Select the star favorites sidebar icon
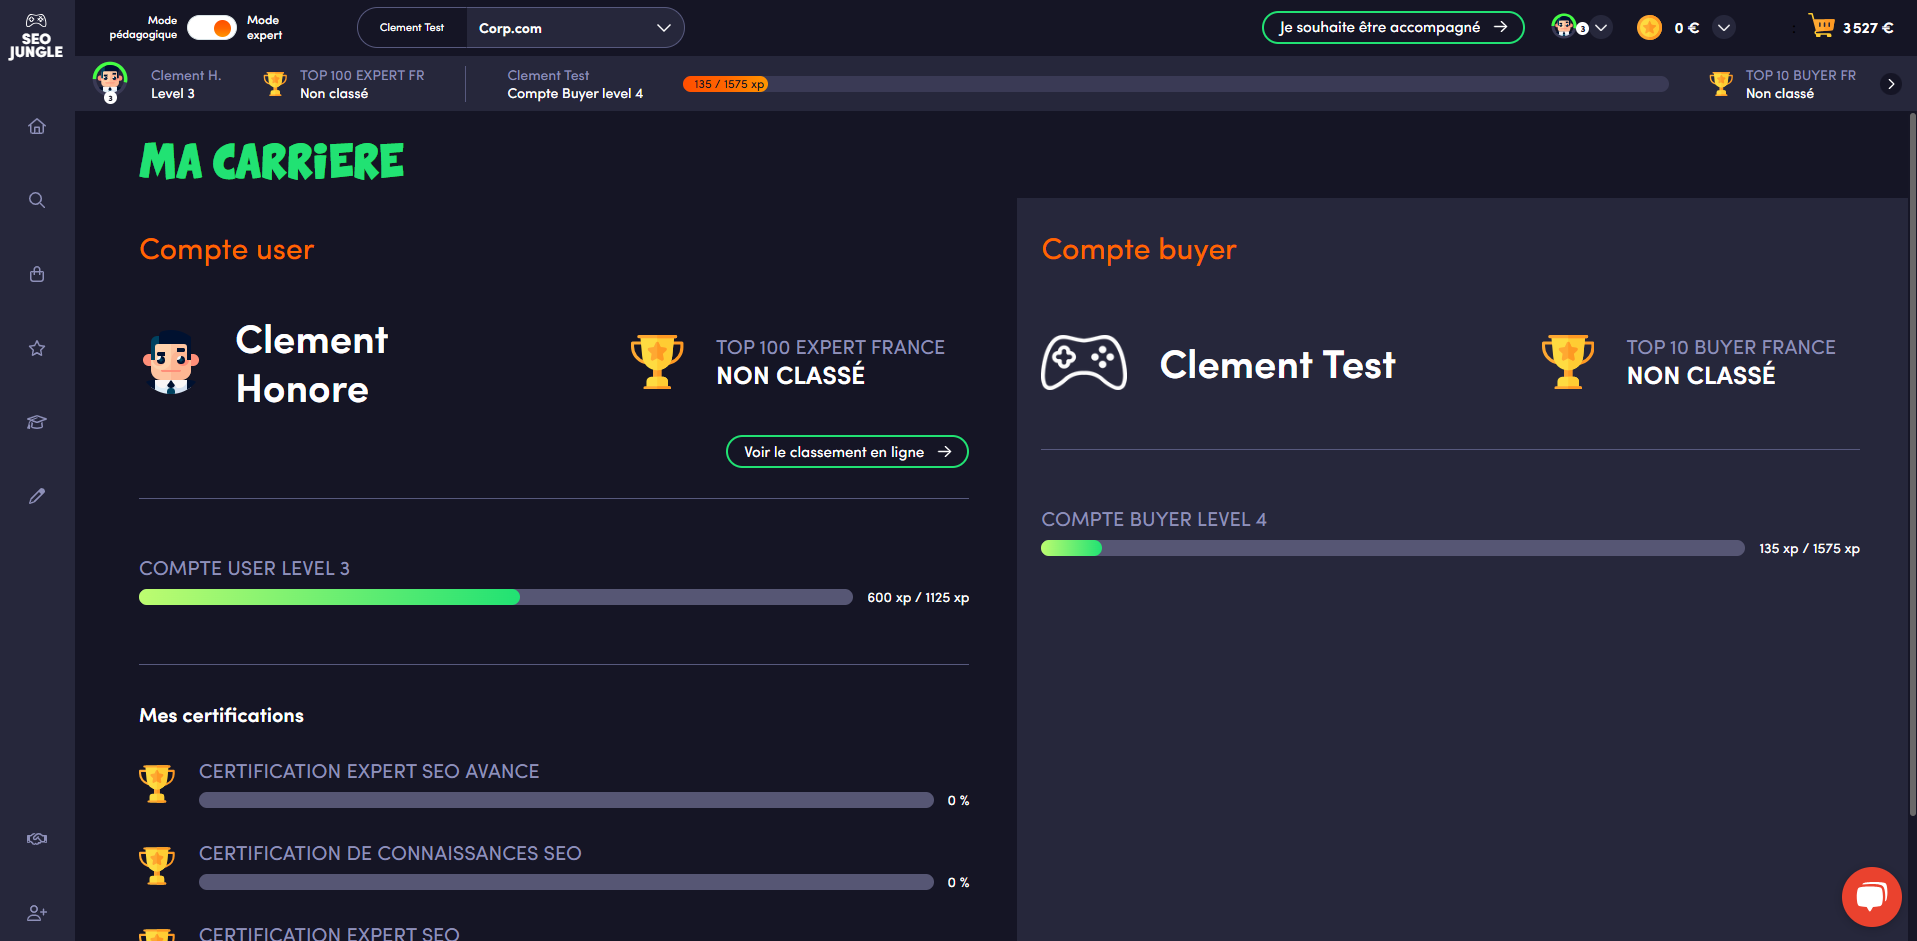Image resolution: width=1917 pixels, height=941 pixels. pos(37,348)
